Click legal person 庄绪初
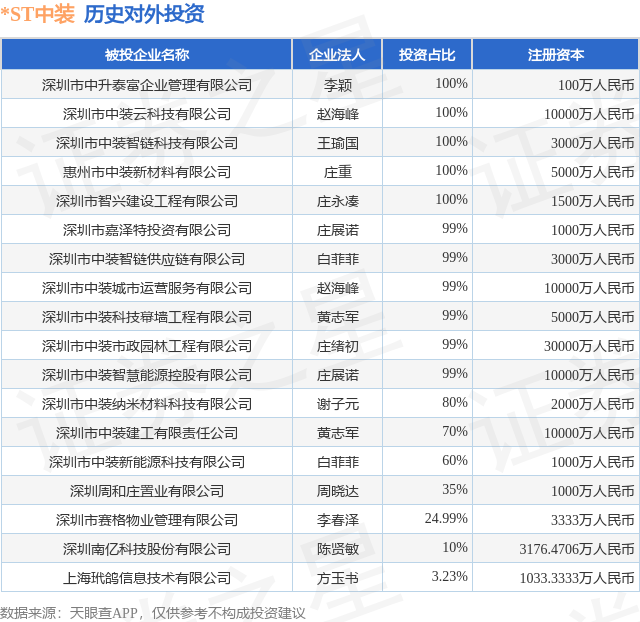The width and height of the screenshot is (640, 622). pos(338,346)
